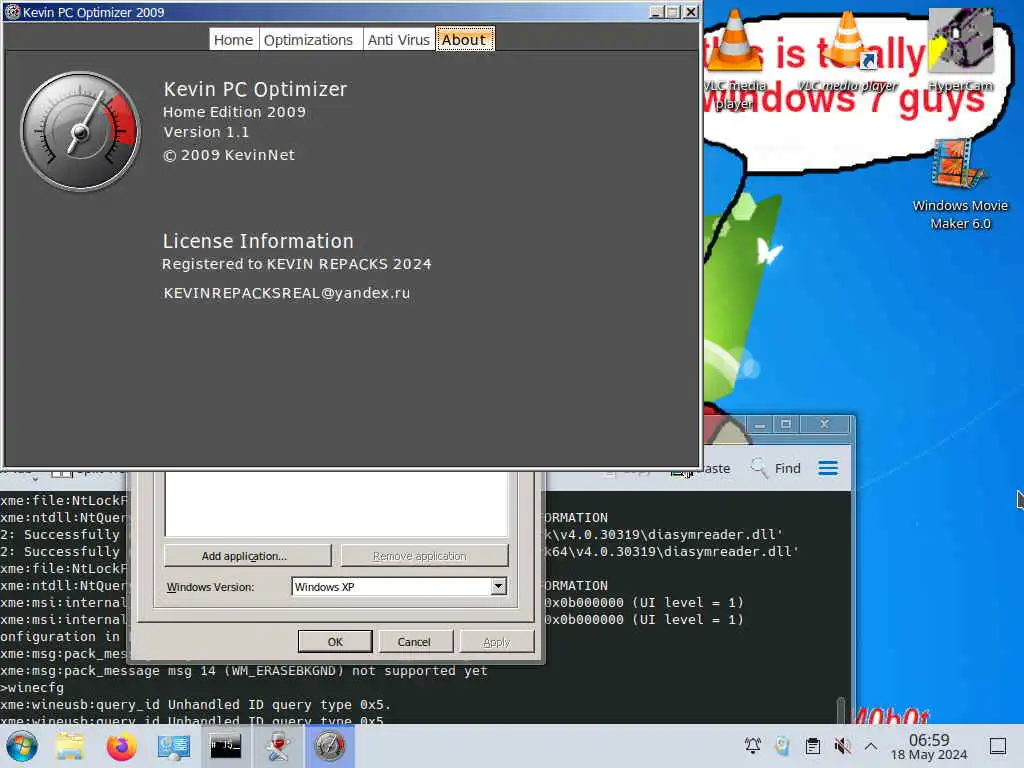
Task: Switch to the Home tab
Action: click(x=233, y=40)
